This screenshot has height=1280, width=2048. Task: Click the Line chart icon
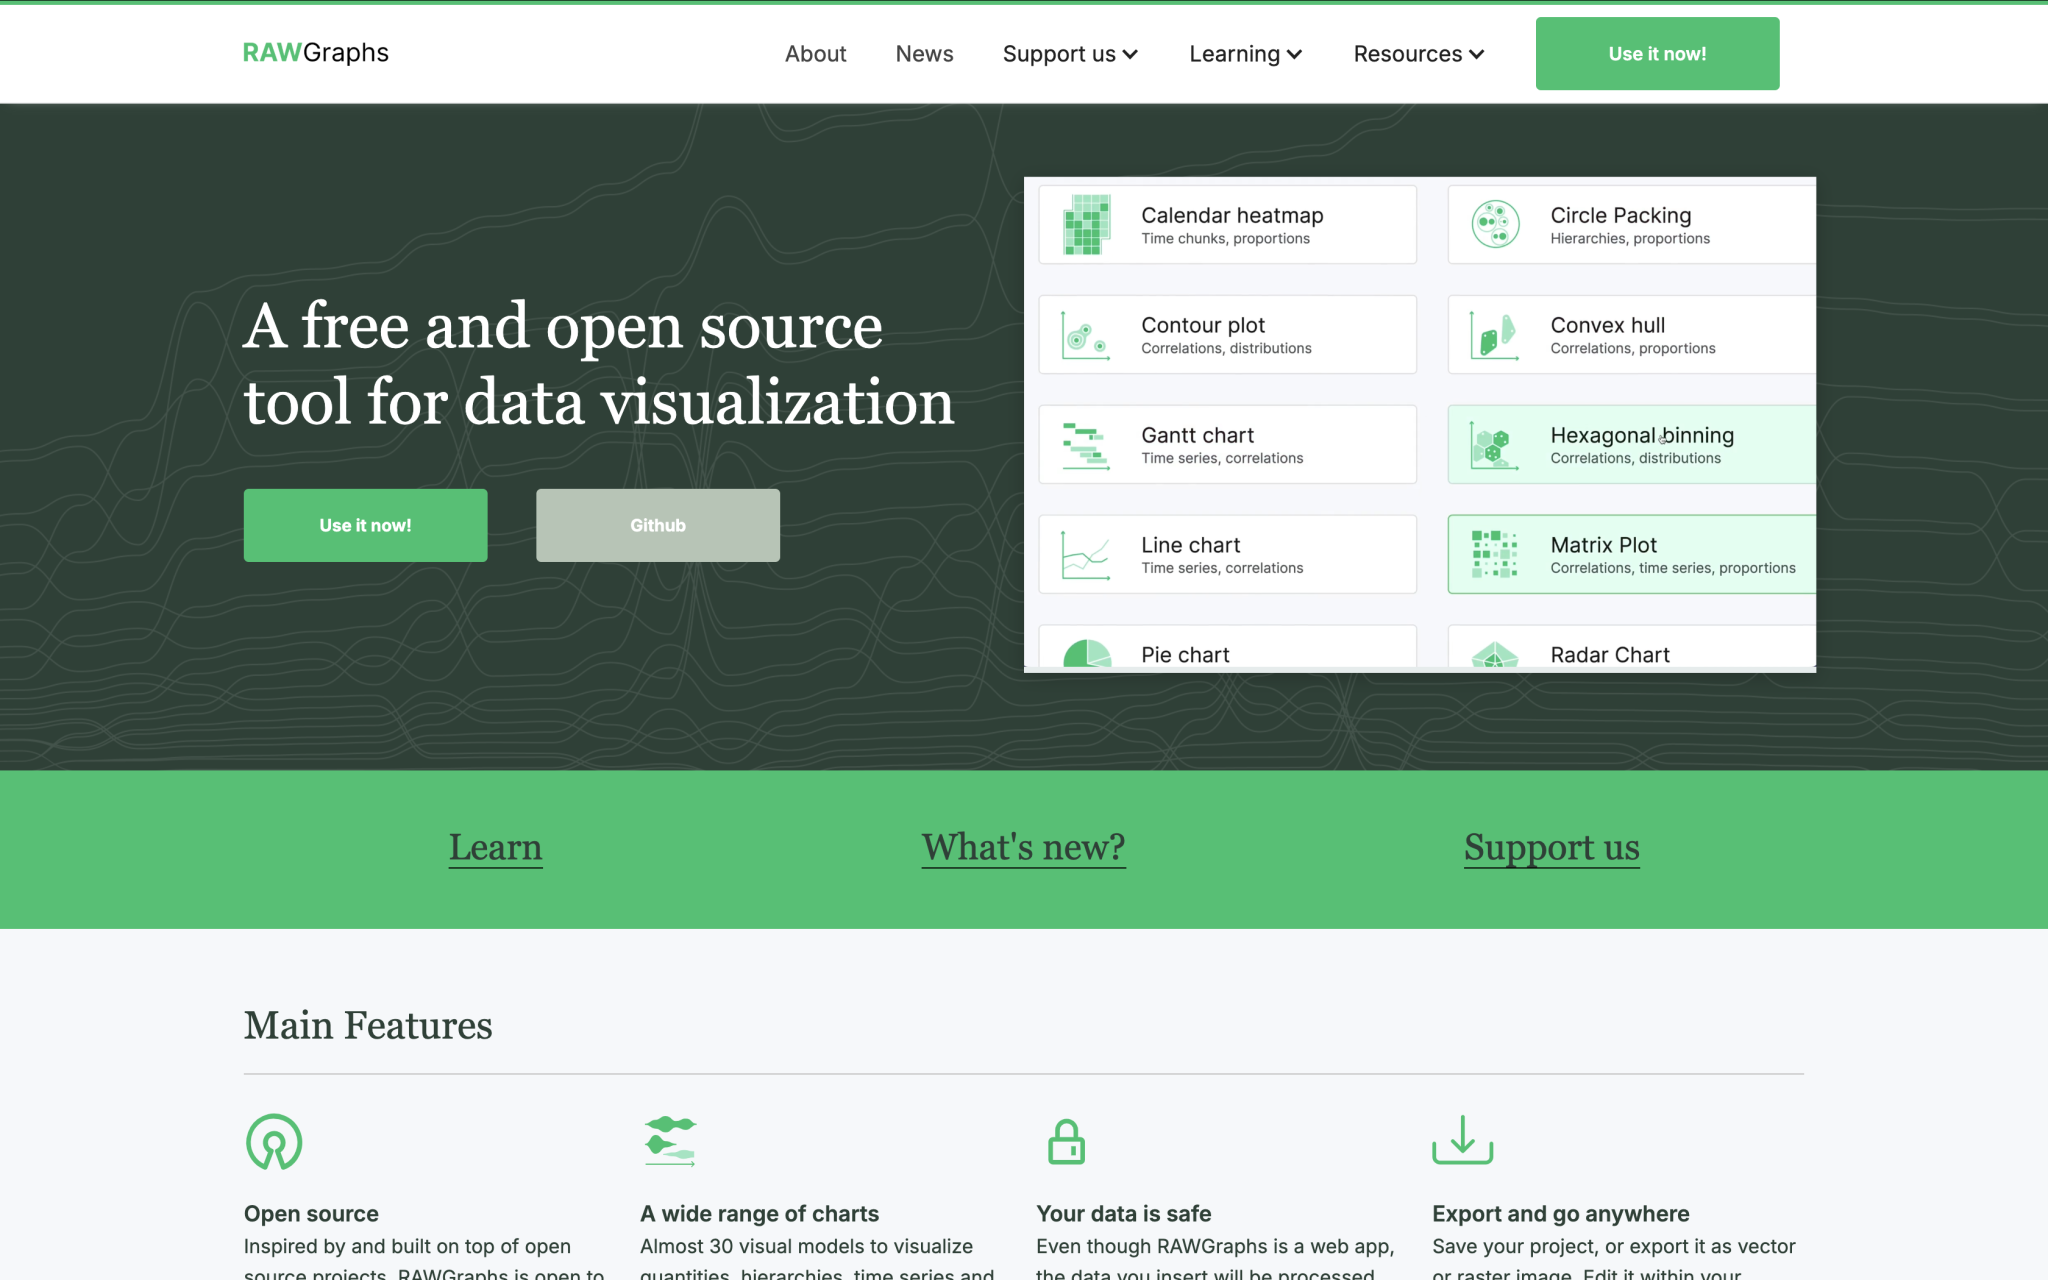coord(1086,555)
